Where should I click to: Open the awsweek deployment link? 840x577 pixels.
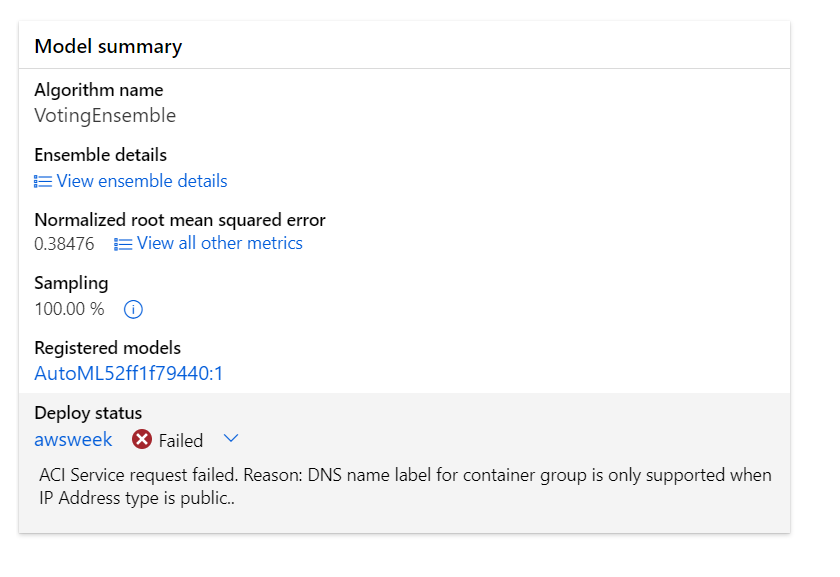click(73, 440)
